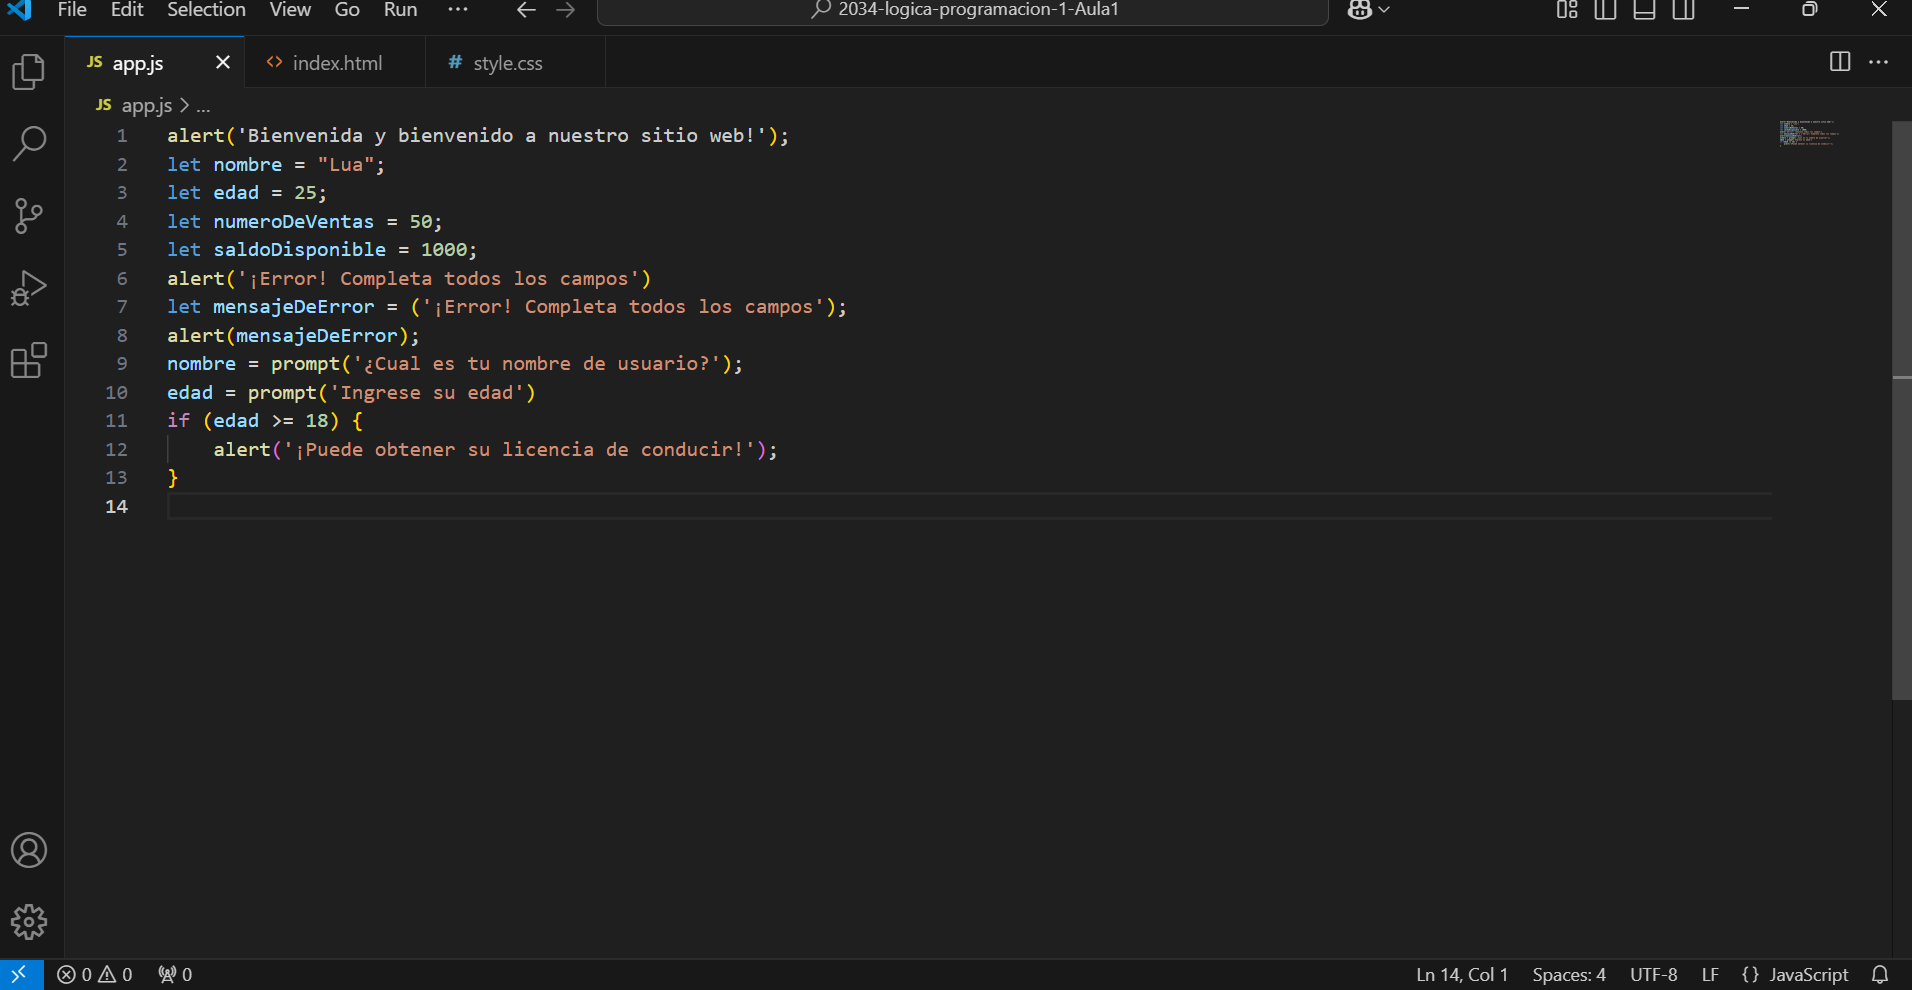Click the 'saldoDisponible' variable name
This screenshot has width=1912, height=990.
tap(299, 250)
